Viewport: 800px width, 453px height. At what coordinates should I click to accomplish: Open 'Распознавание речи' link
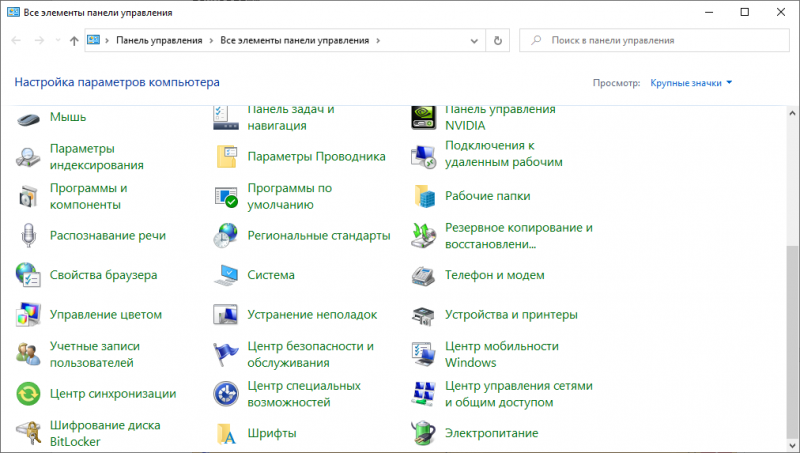click(x=108, y=236)
